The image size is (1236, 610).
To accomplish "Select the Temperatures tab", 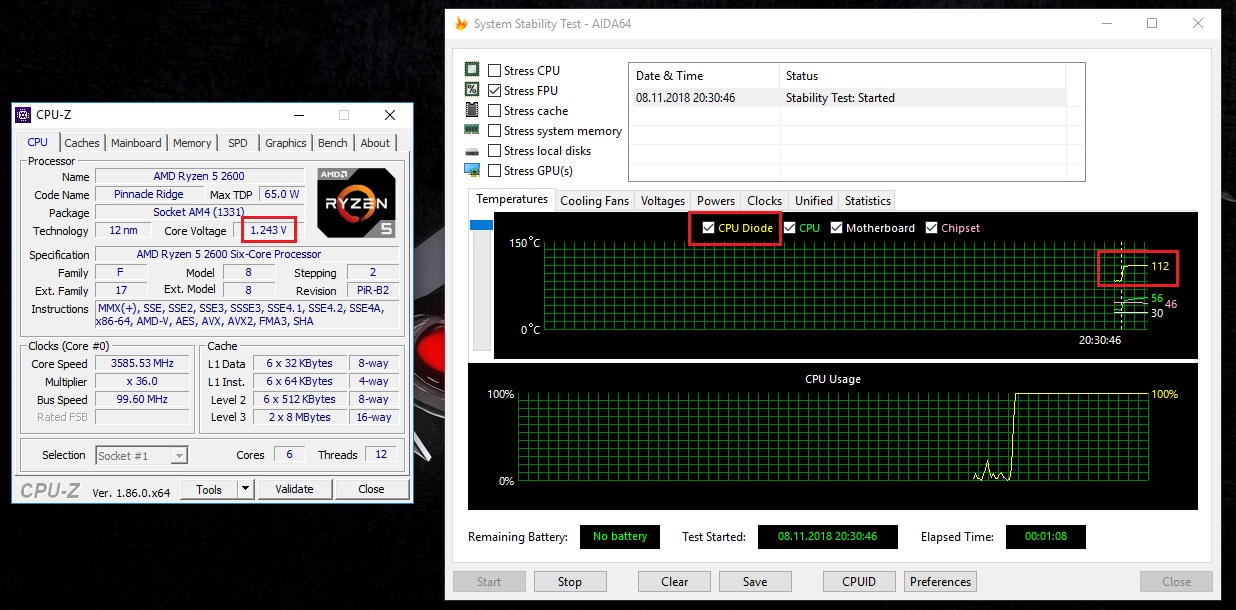I will tap(511, 199).
